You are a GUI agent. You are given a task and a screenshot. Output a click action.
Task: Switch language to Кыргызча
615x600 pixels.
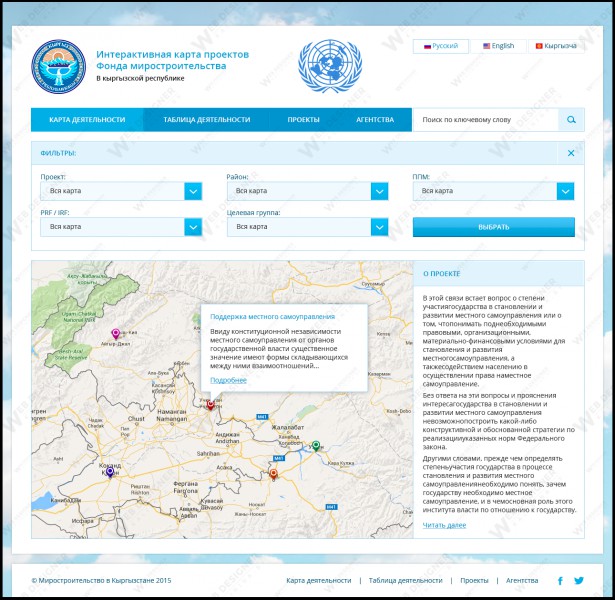[x=556, y=46]
